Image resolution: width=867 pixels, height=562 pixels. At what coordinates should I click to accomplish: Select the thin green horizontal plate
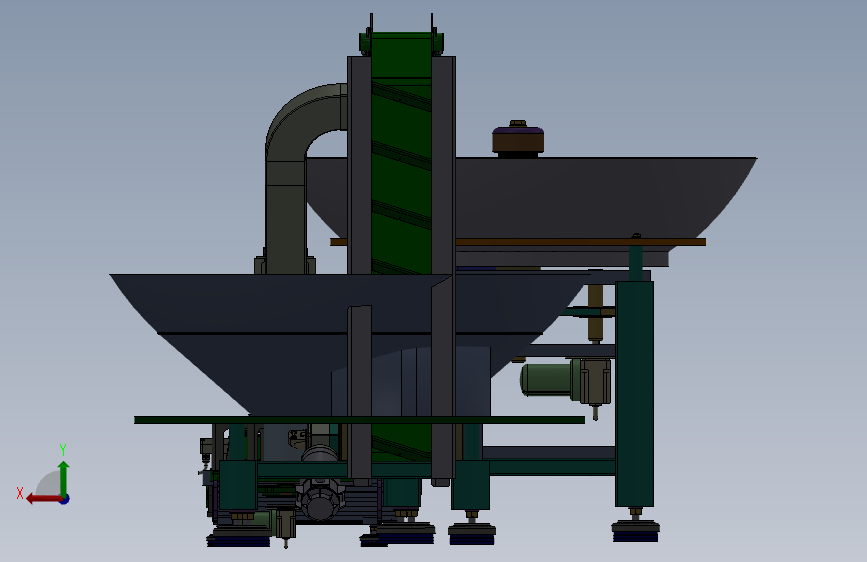tap(359, 420)
